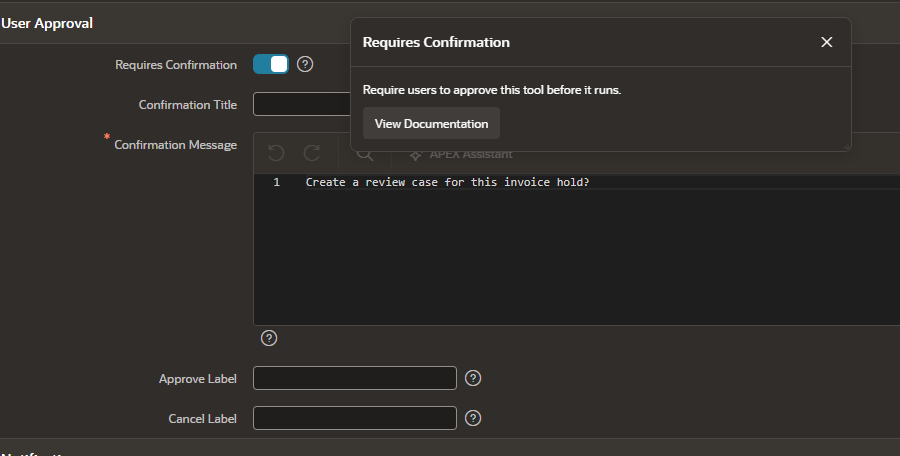Click the line number 1 in editor

tap(277, 182)
